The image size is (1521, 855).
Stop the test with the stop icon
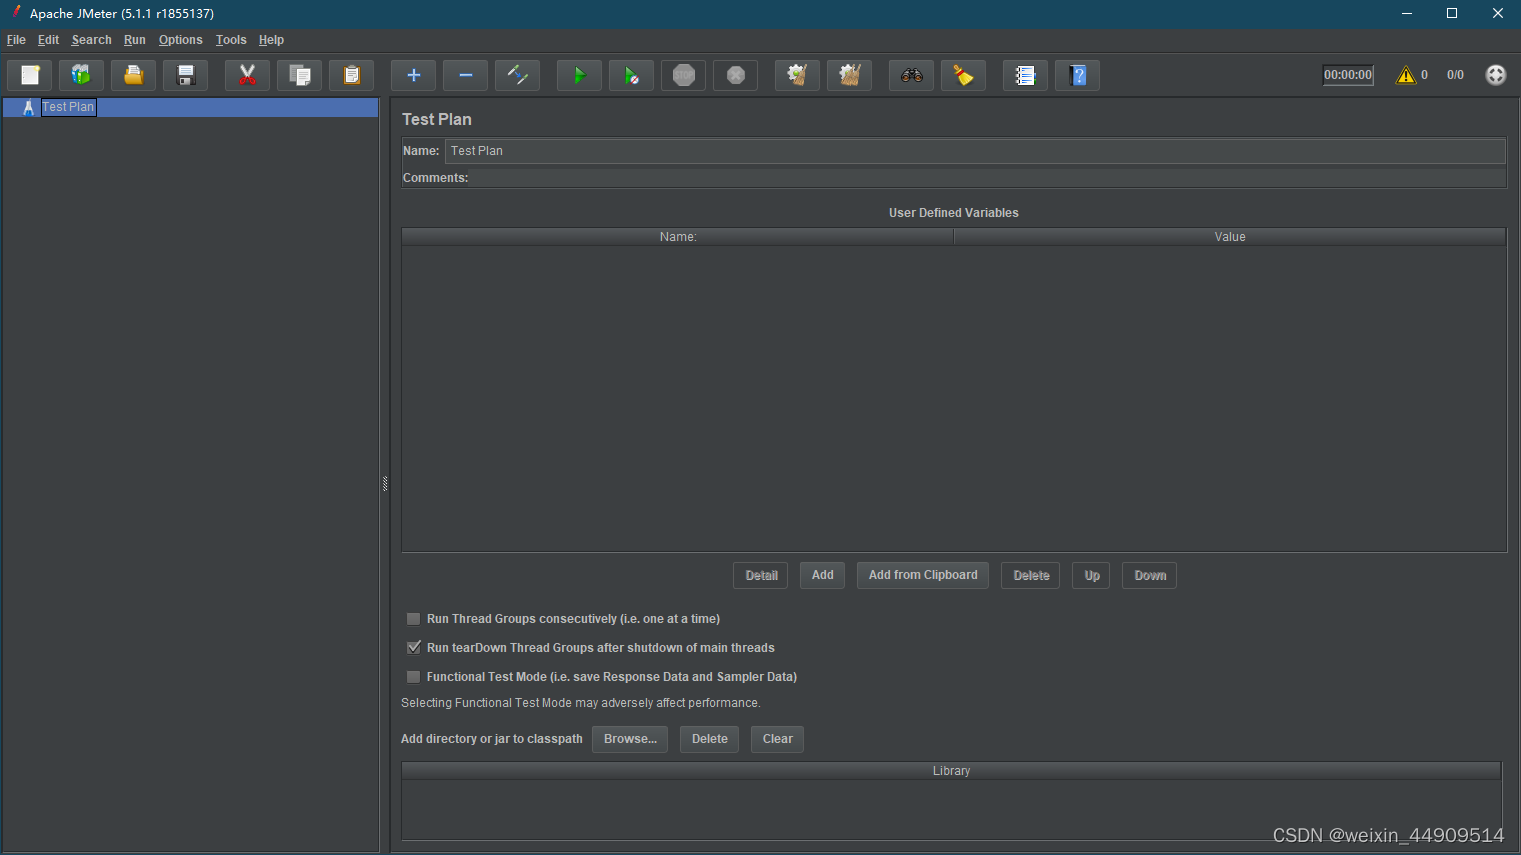pos(683,75)
